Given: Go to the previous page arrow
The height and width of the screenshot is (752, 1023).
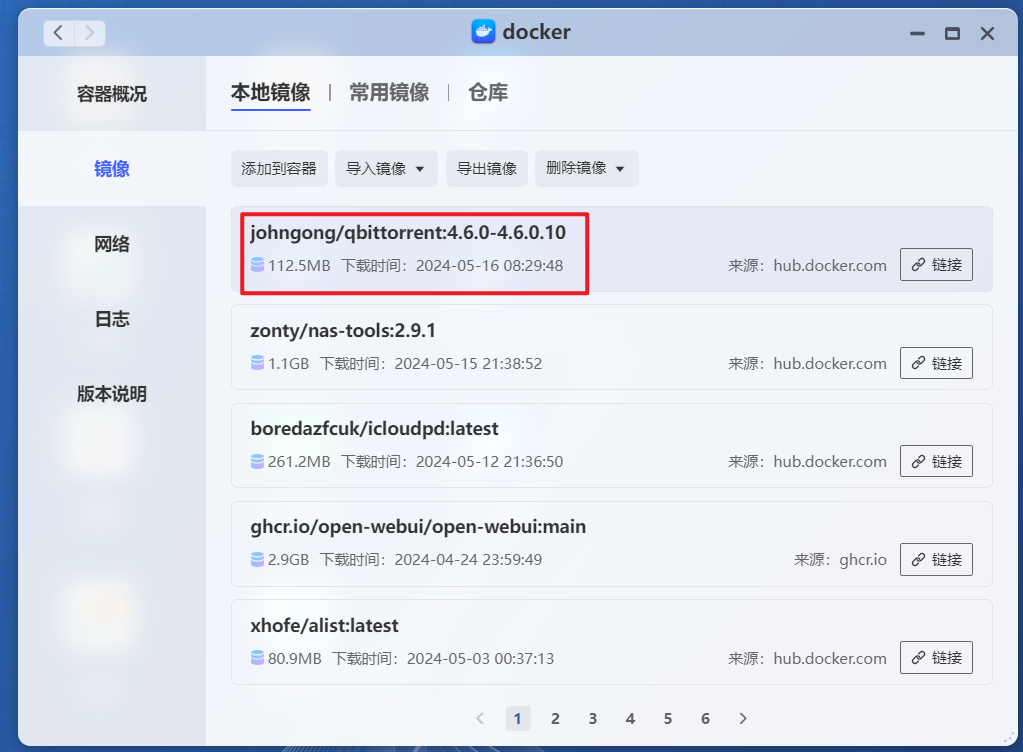Looking at the screenshot, I should point(480,718).
